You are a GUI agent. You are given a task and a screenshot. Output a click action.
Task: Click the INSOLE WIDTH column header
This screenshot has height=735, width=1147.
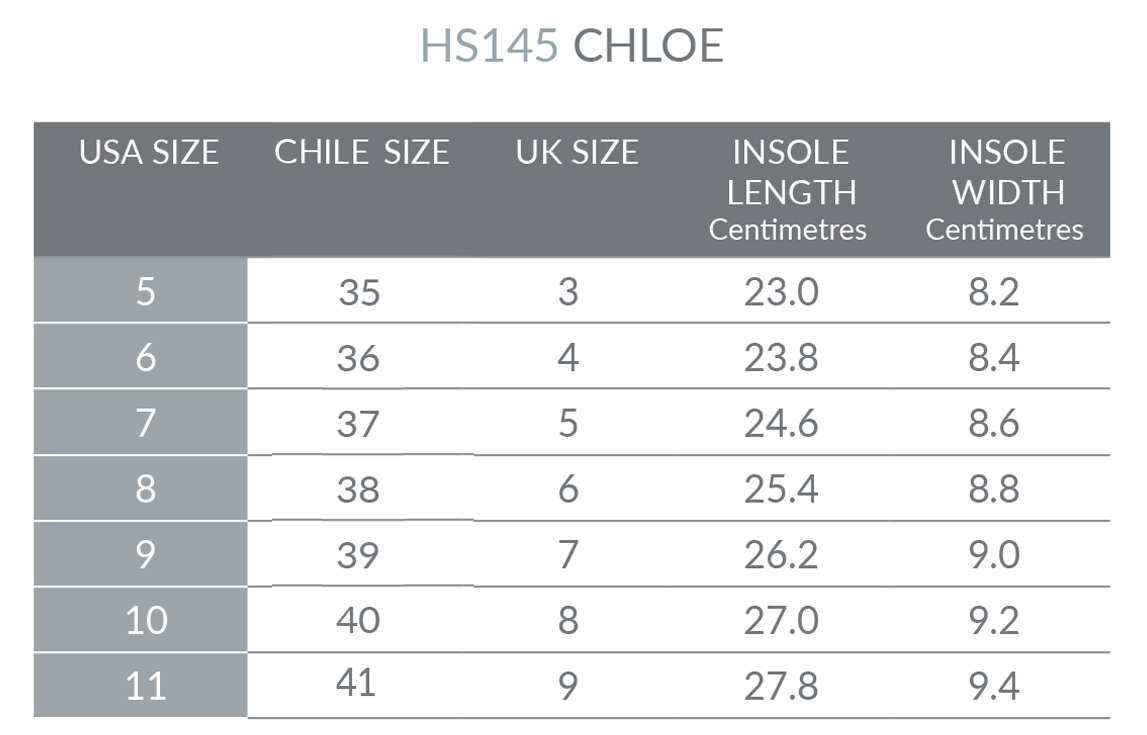pyautogui.click(x=1005, y=190)
